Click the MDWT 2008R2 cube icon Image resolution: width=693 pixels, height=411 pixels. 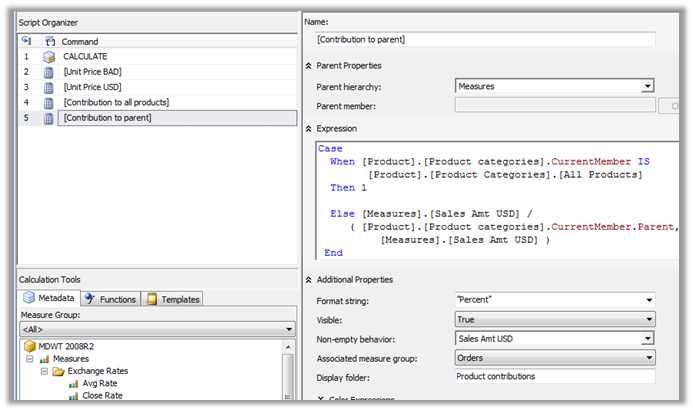tap(30, 346)
